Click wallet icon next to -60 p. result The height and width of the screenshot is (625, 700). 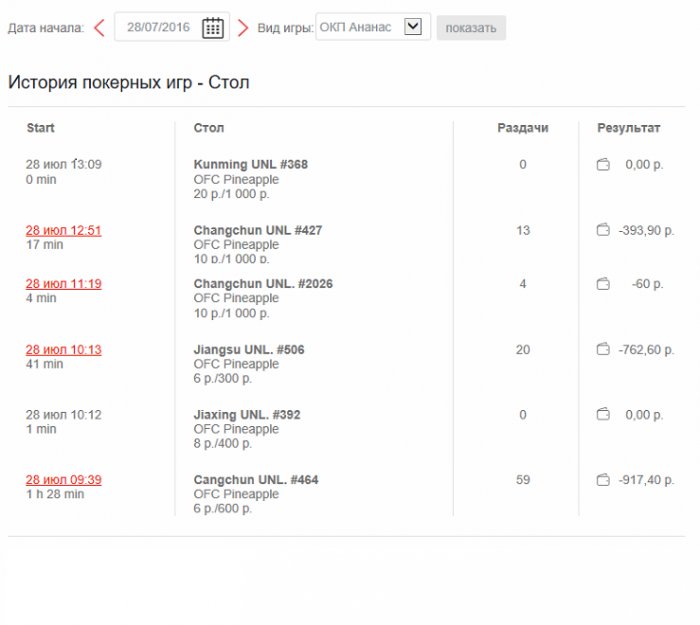coord(603,284)
